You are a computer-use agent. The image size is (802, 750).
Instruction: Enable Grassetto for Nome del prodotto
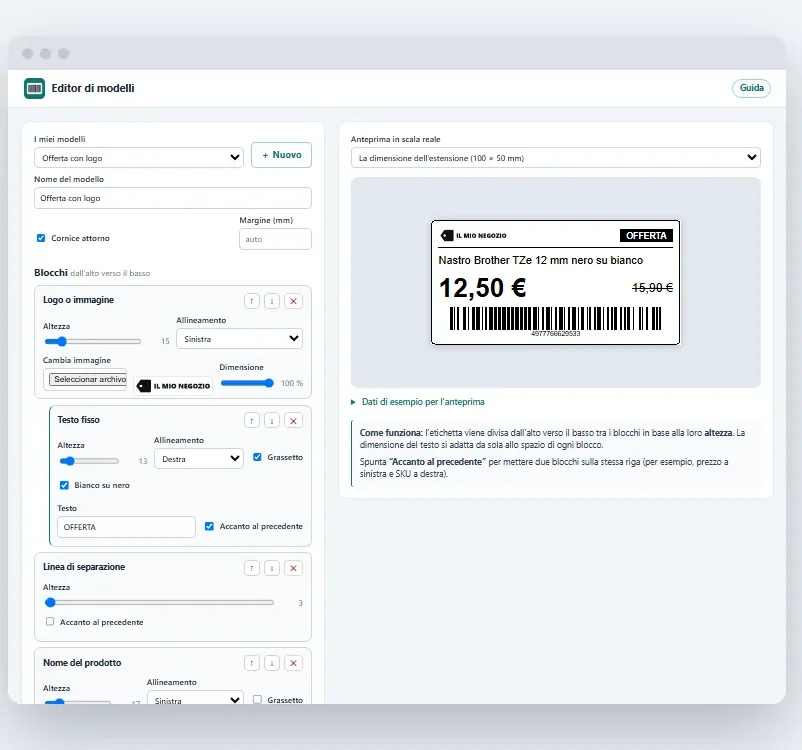coord(257,699)
